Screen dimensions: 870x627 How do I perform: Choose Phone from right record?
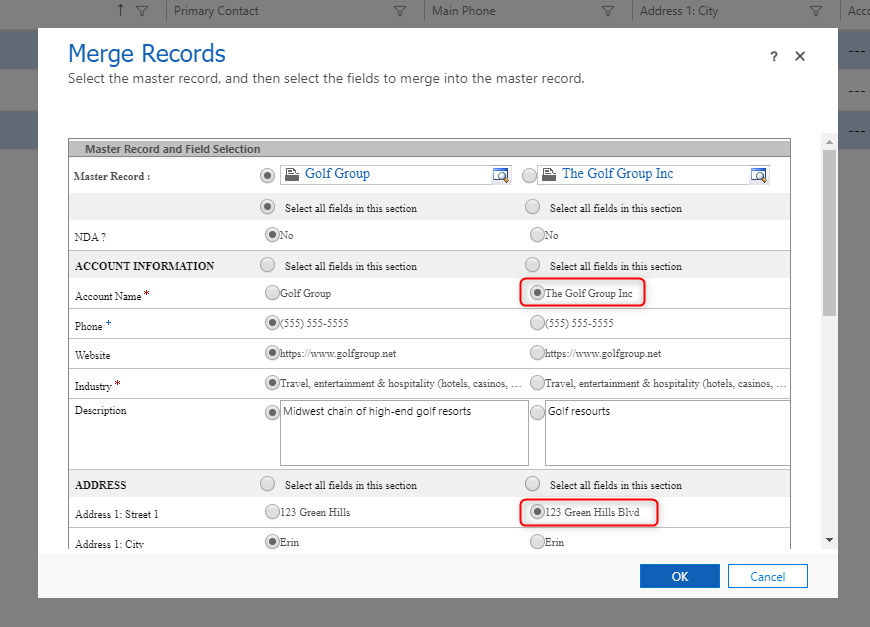tap(537, 322)
